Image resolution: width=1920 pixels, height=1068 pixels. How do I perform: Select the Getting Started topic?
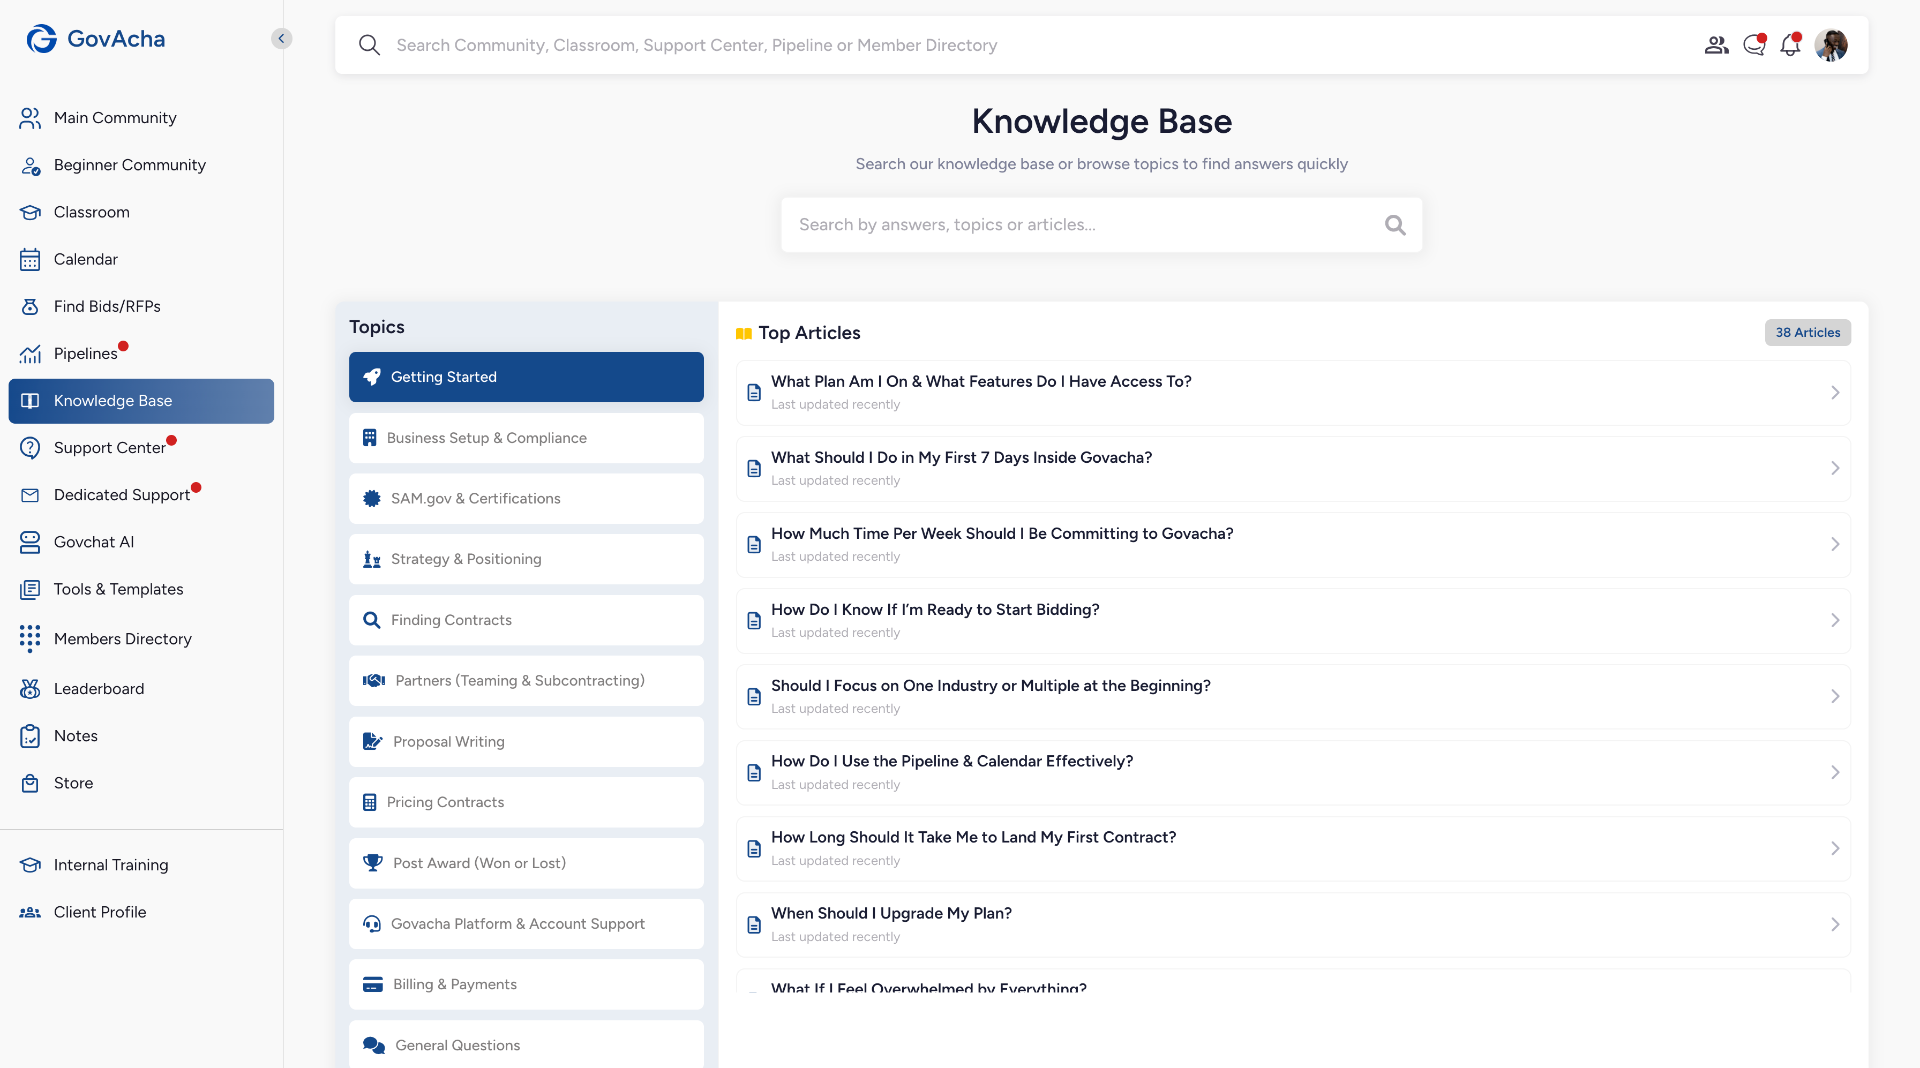pyautogui.click(x=526, y=377)
